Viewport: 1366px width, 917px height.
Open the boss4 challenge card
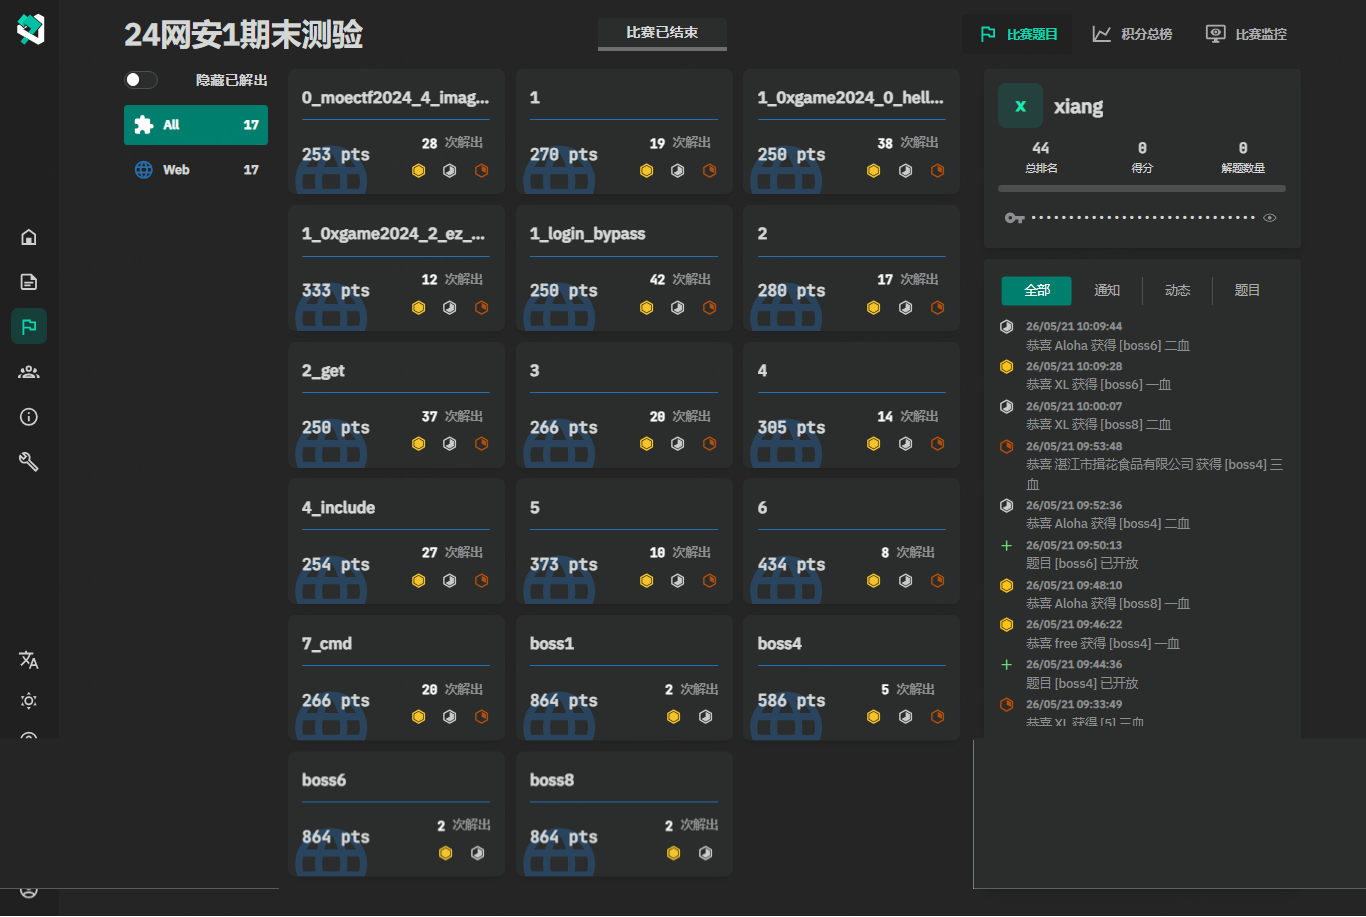[852, 678]
